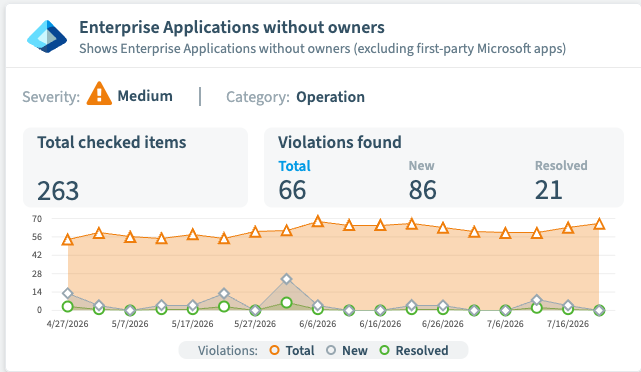The height and width of the screenshot is (372, 641).
Task: Click the 'Violations:' legend label
Action: [228, 350]
